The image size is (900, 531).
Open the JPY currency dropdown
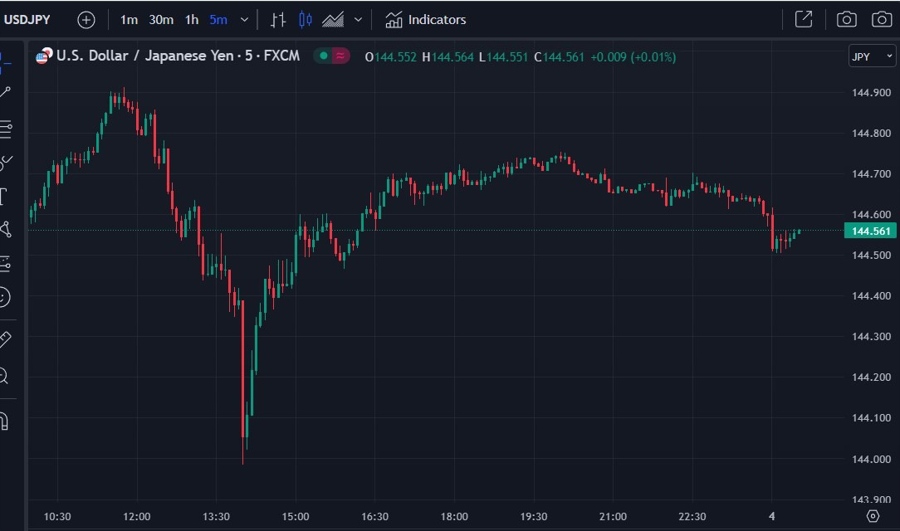[872, 56]
